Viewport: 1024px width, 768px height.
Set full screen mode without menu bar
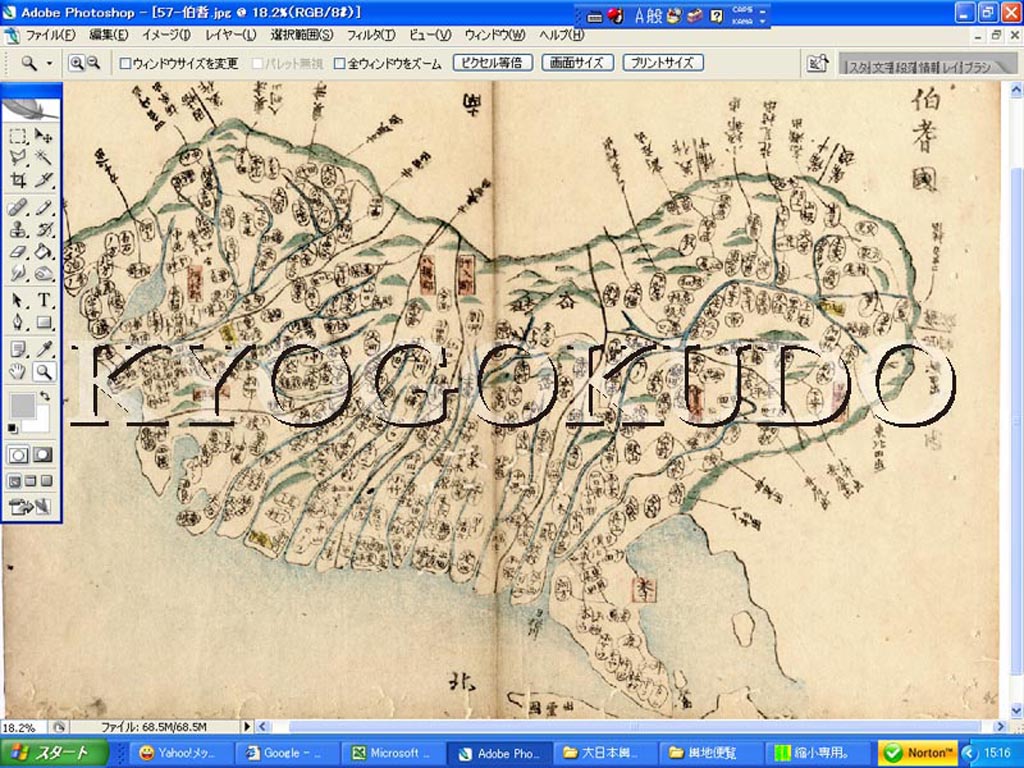46,481
